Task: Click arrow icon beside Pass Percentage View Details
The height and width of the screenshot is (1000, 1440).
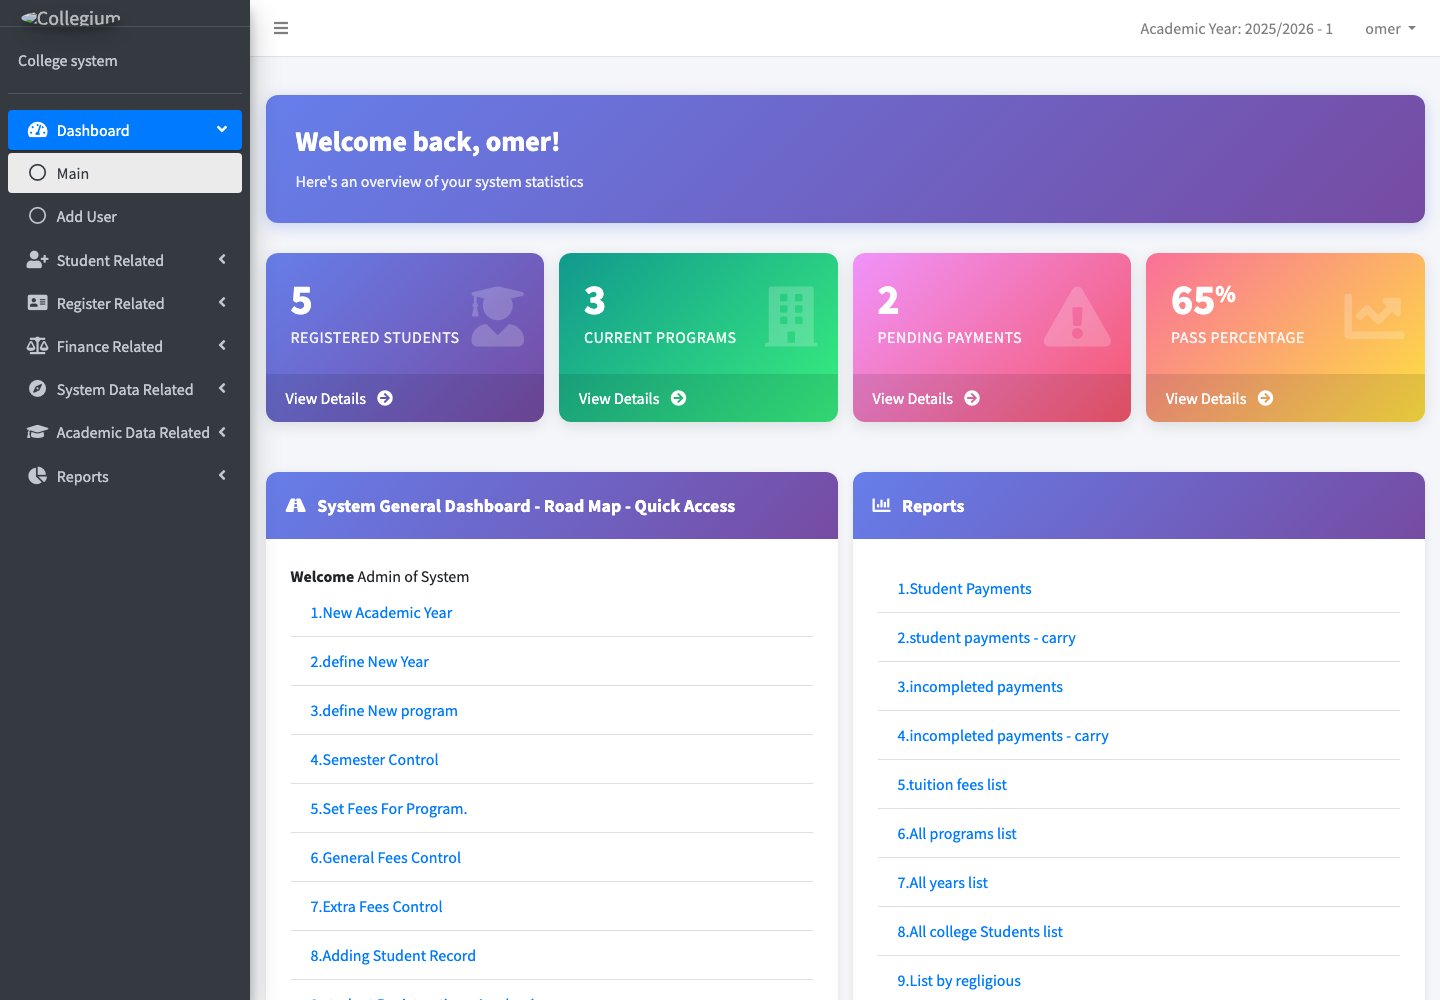Action: pos(1266,398)
